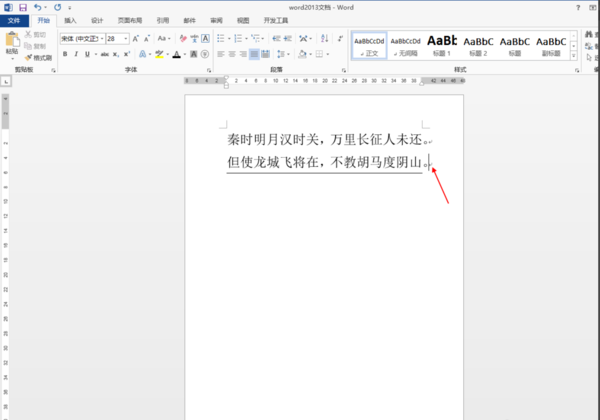
Task: Expand the styles gallery More button
Action: tap(574, 55)
